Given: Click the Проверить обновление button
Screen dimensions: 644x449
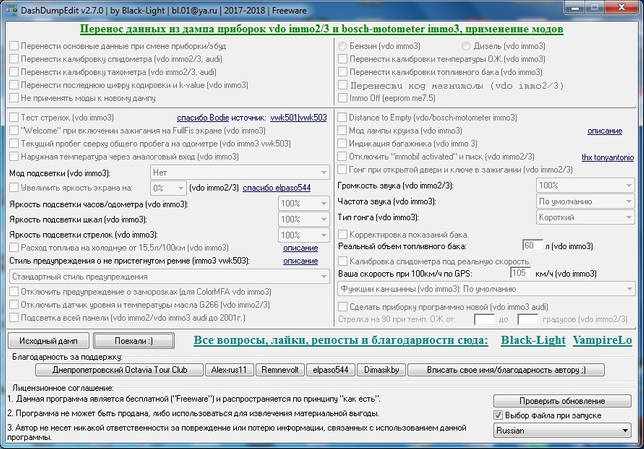Looking at the screenshot, I should (x=562, y=401).
